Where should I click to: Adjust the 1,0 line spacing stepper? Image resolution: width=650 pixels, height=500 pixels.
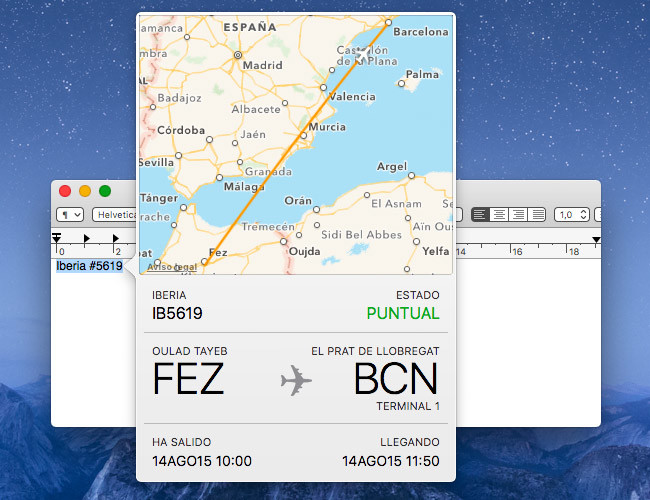pyautogui.click(x=584, y=214)
